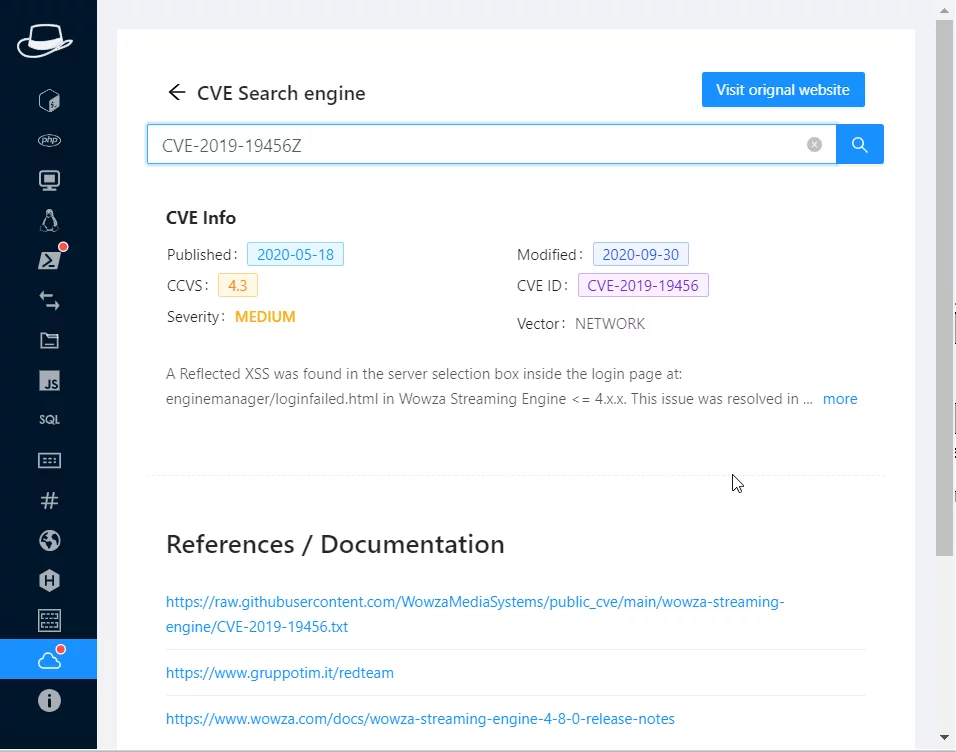The height and width of the screenshot is (752, 956).
Task: Open the gruppotim.it redteam reference link
Action: 280,673
